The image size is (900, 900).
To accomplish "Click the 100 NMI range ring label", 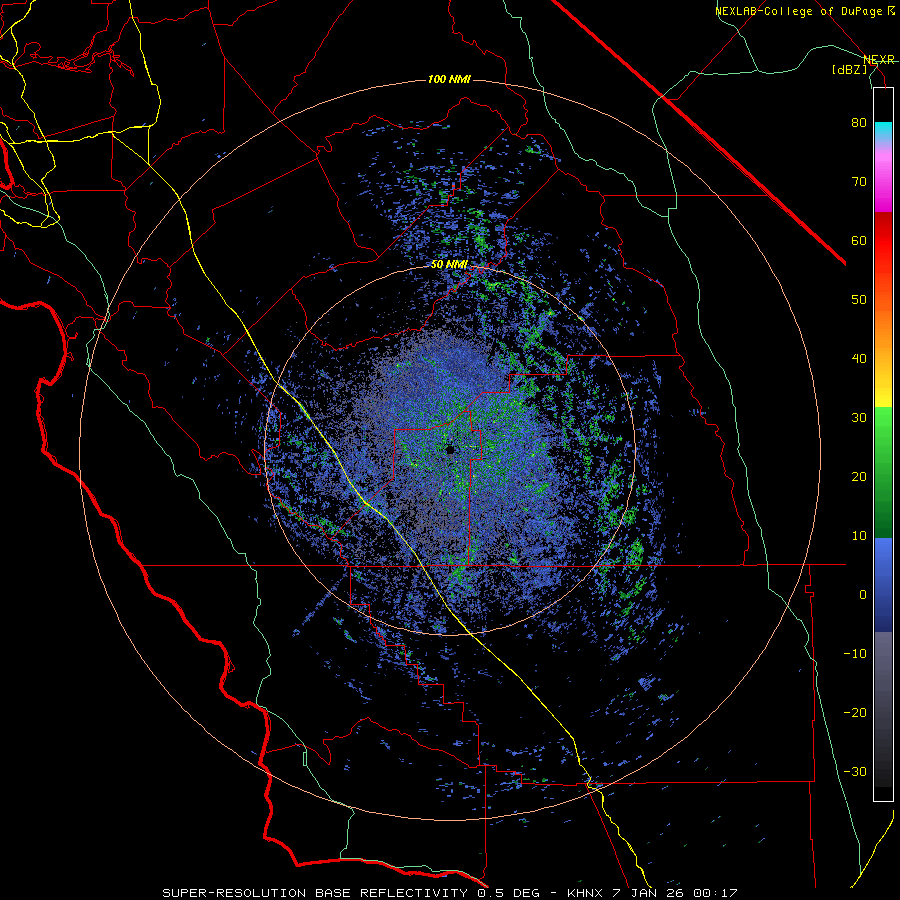I will (x=449, y=79).
